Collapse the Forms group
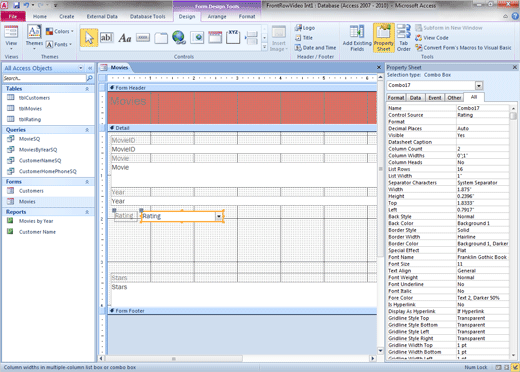 click(x=87, y=182)
